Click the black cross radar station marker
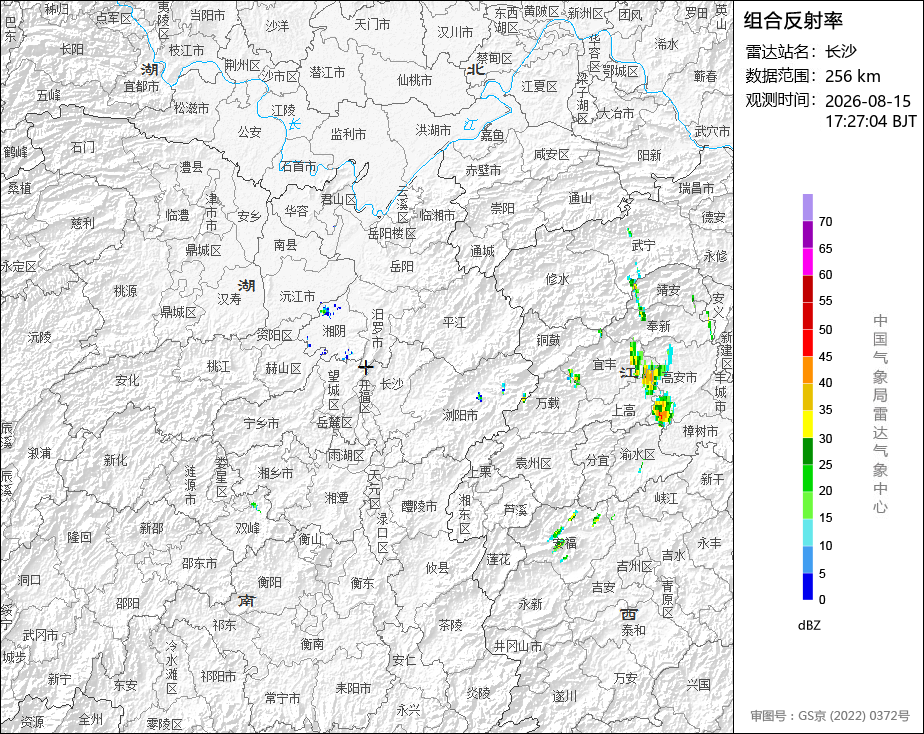924x734 pixels. coord(366,368)
